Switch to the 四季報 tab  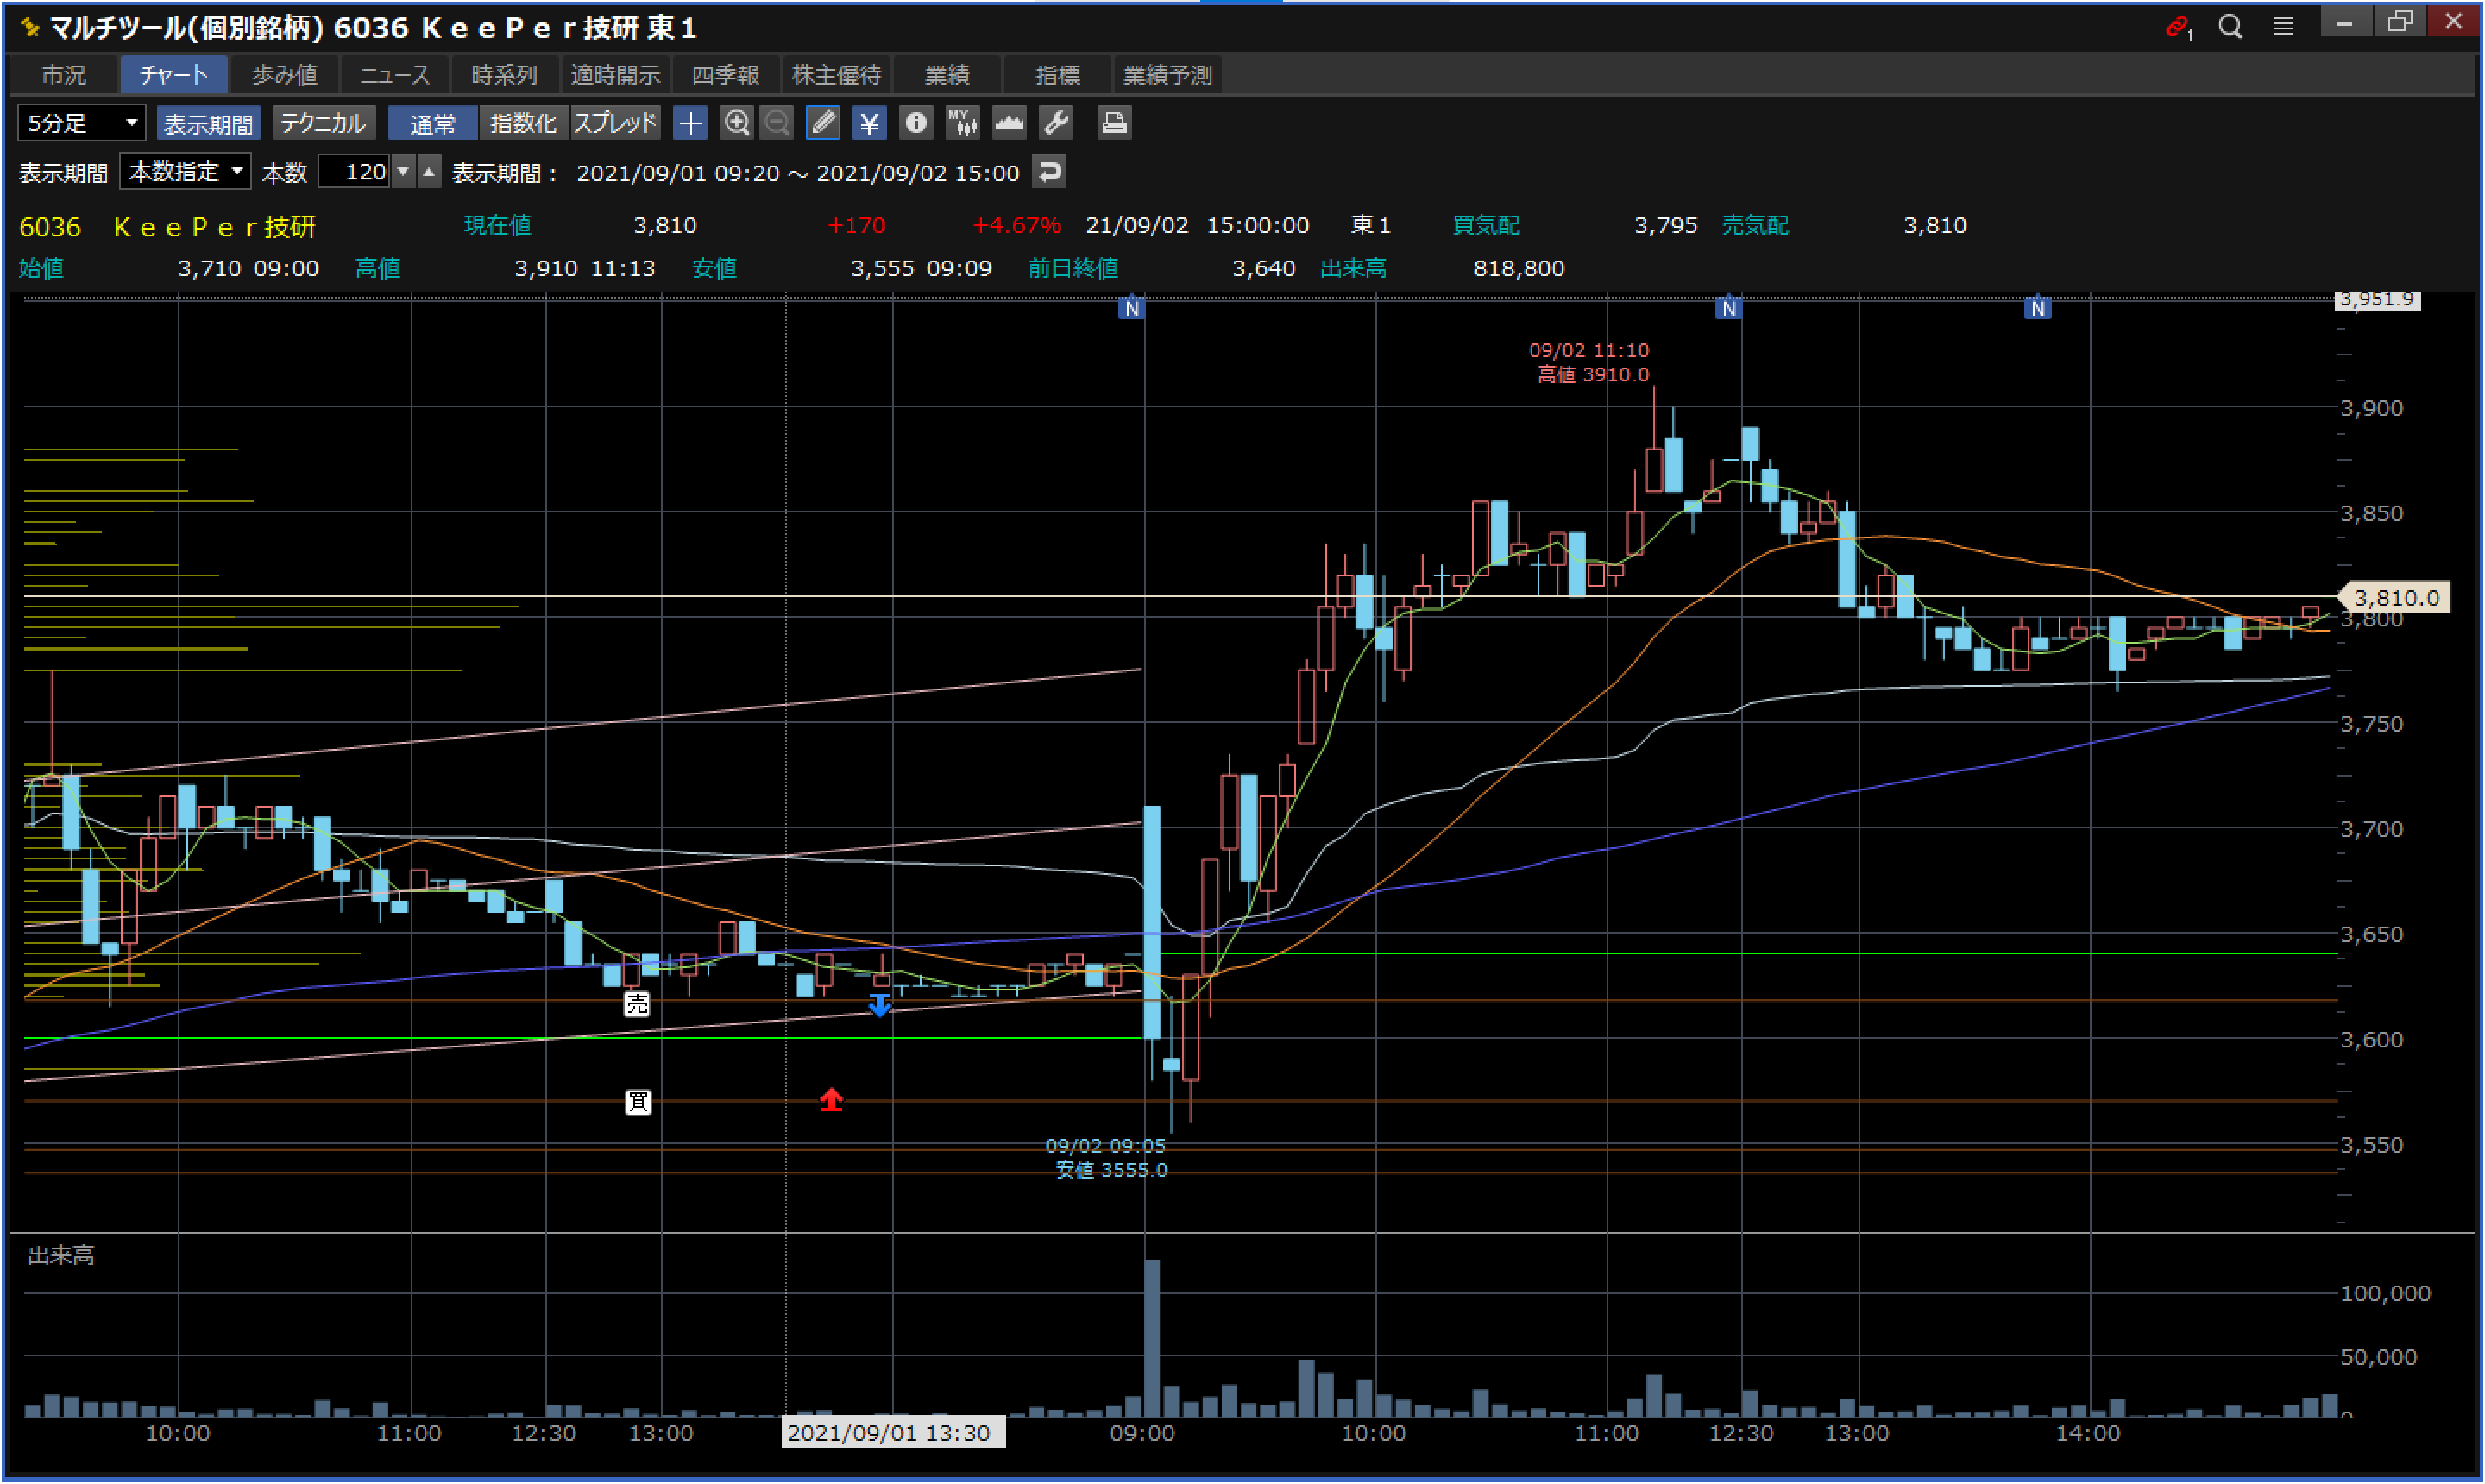(x=725, y=75)
